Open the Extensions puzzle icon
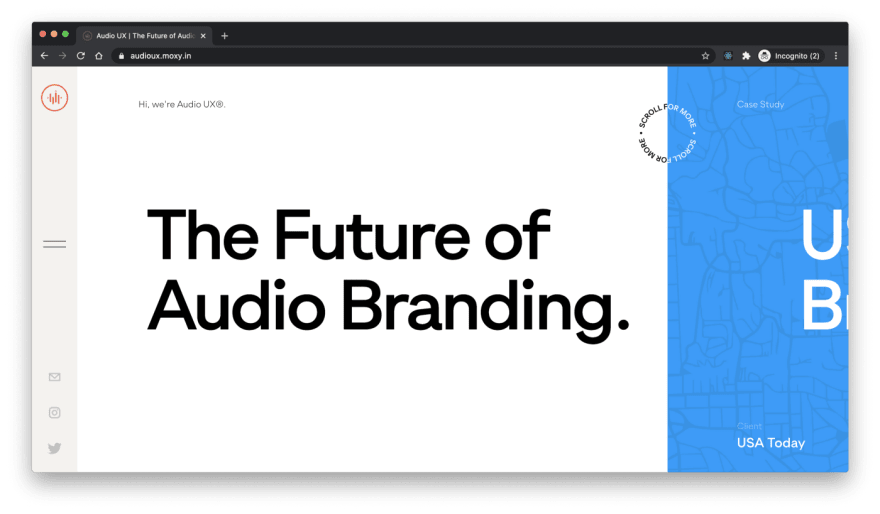This screenshot has width=880, height=514. (746, 56)
